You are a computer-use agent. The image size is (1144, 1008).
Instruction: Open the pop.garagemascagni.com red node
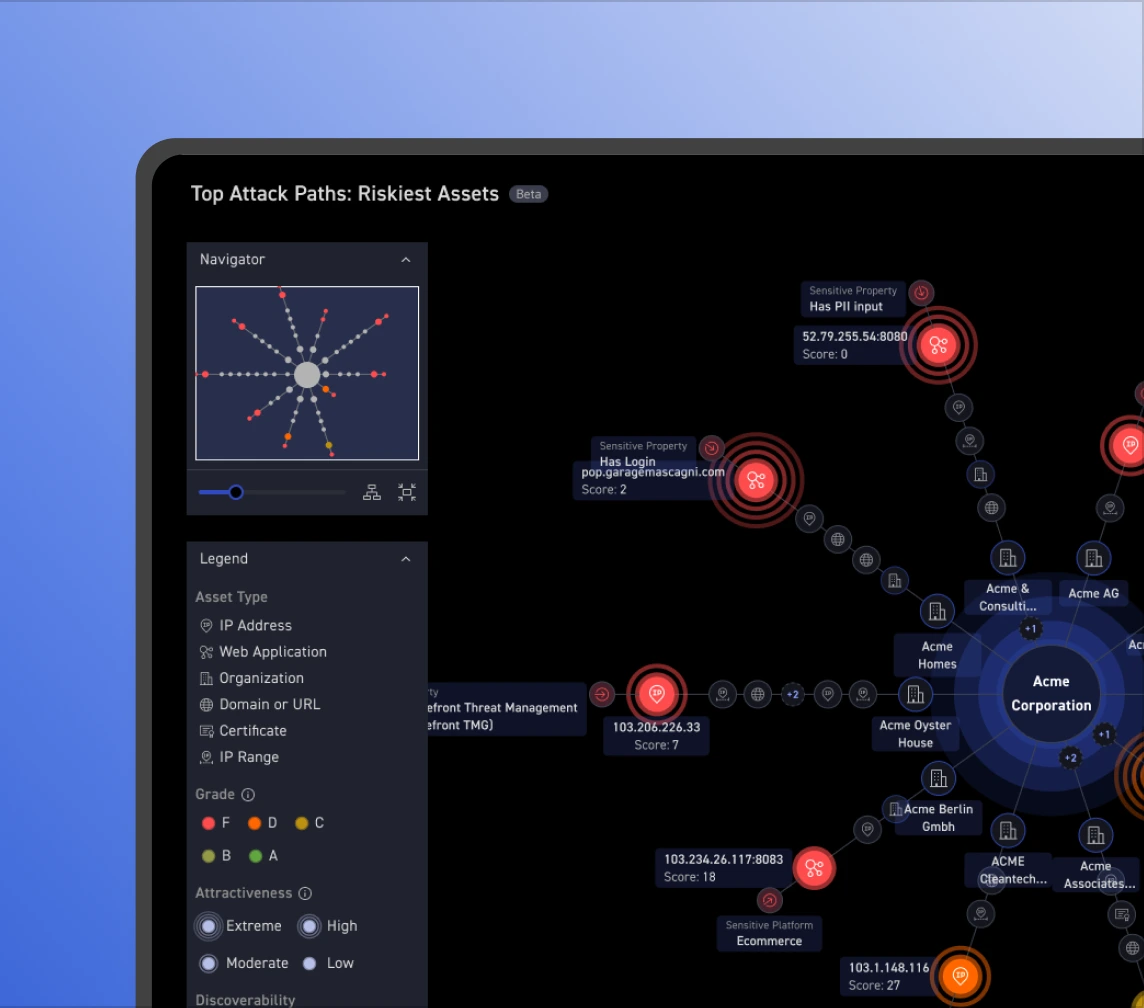756,481
